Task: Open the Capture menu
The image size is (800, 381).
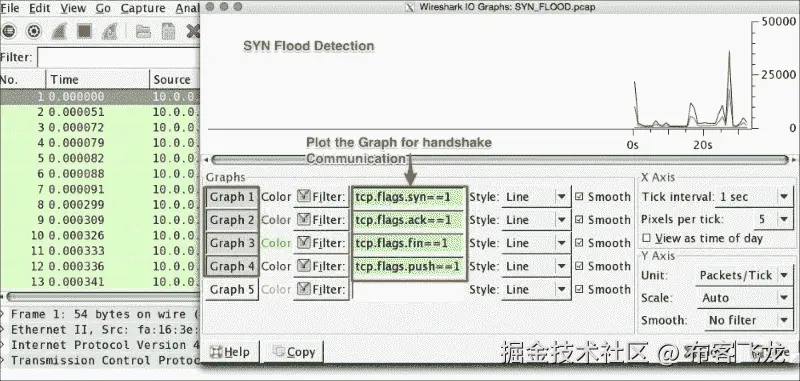Action: pyautogui.click(x=143, y=8)
